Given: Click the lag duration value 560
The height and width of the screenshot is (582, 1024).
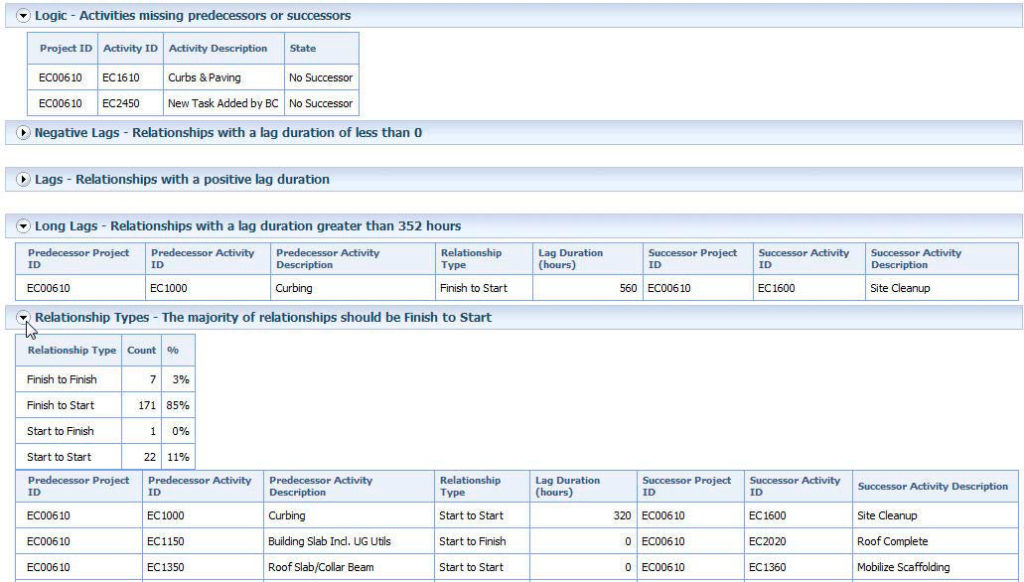Looking at the screenshot, I should (x=628, y=288).
